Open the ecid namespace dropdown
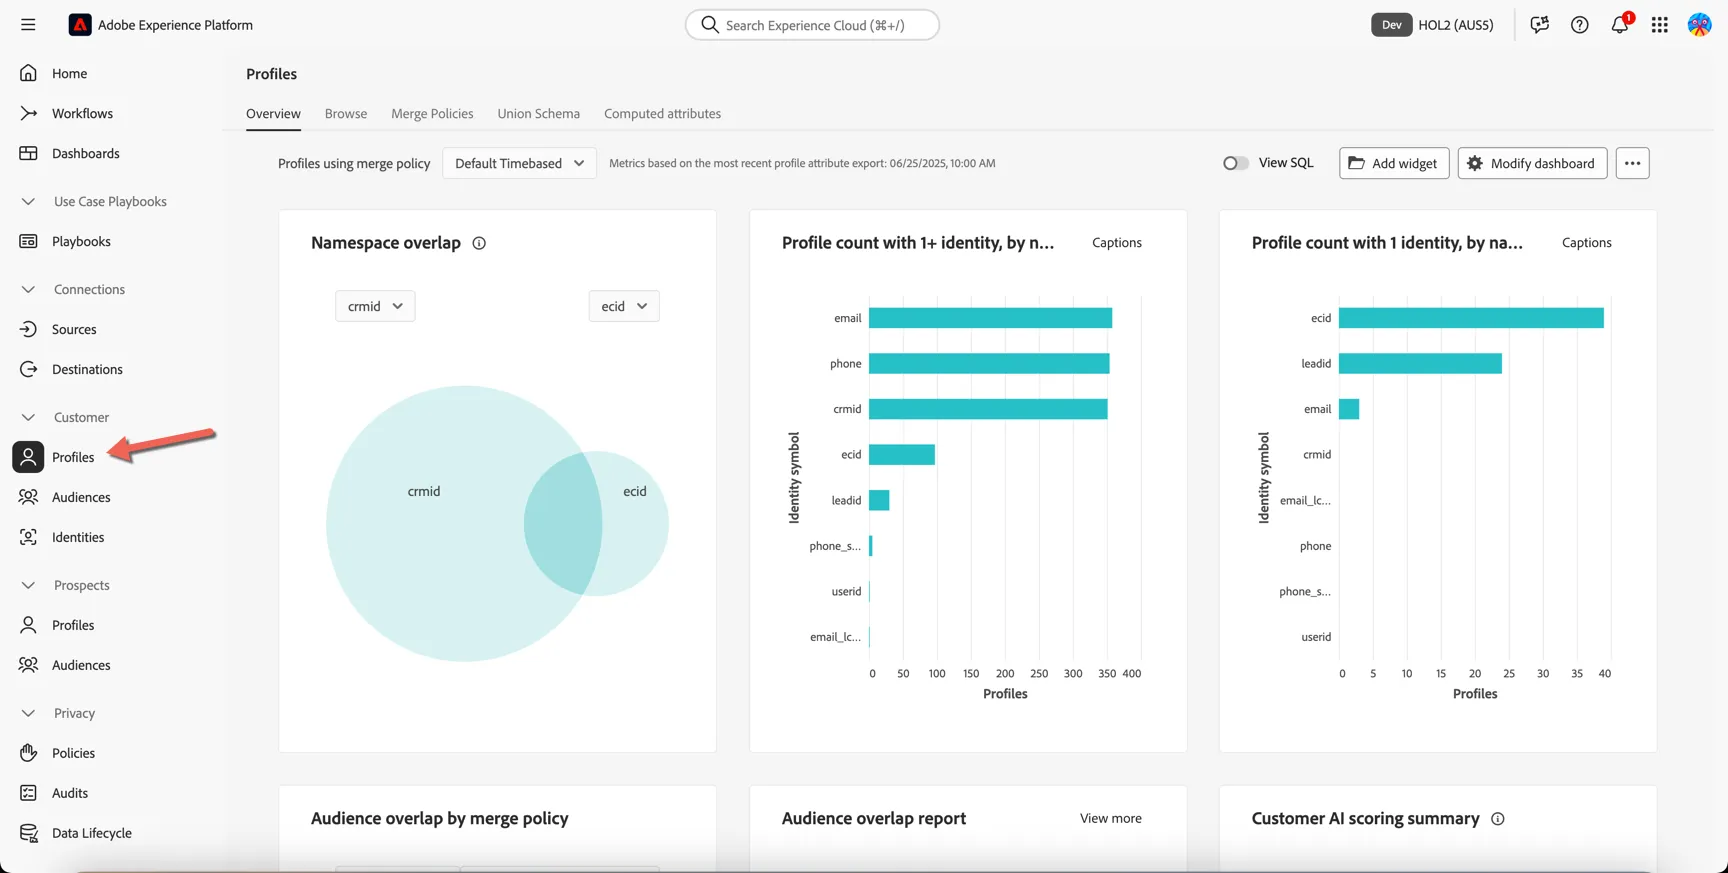This screenshot has width=1728, height=873. coord(624,306)
